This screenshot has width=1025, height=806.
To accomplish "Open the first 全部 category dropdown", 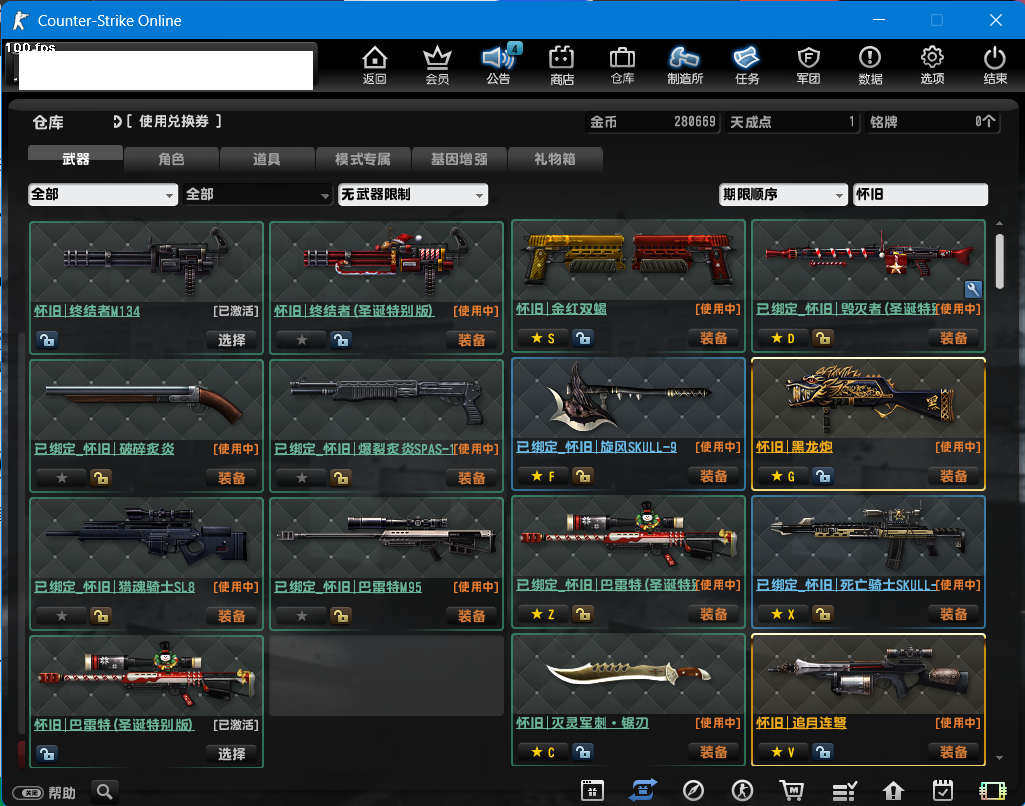I will point(103,195).
